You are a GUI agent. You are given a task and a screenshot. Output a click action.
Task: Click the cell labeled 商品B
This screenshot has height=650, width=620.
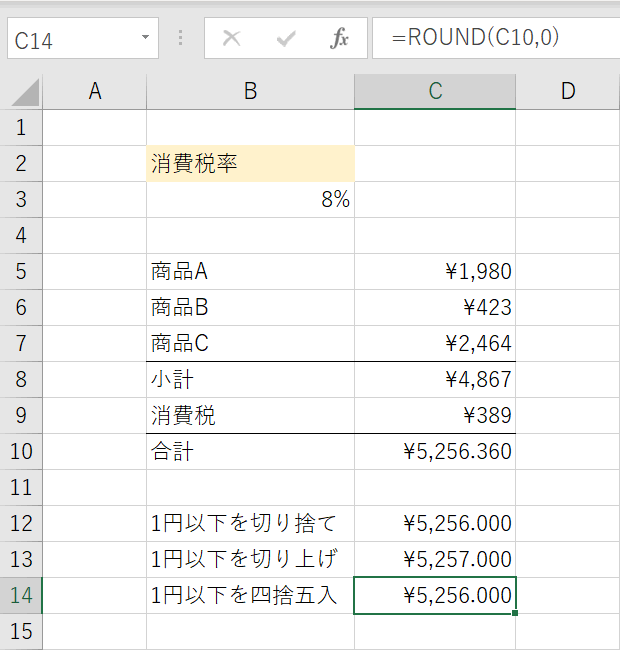tap(250, 308)
